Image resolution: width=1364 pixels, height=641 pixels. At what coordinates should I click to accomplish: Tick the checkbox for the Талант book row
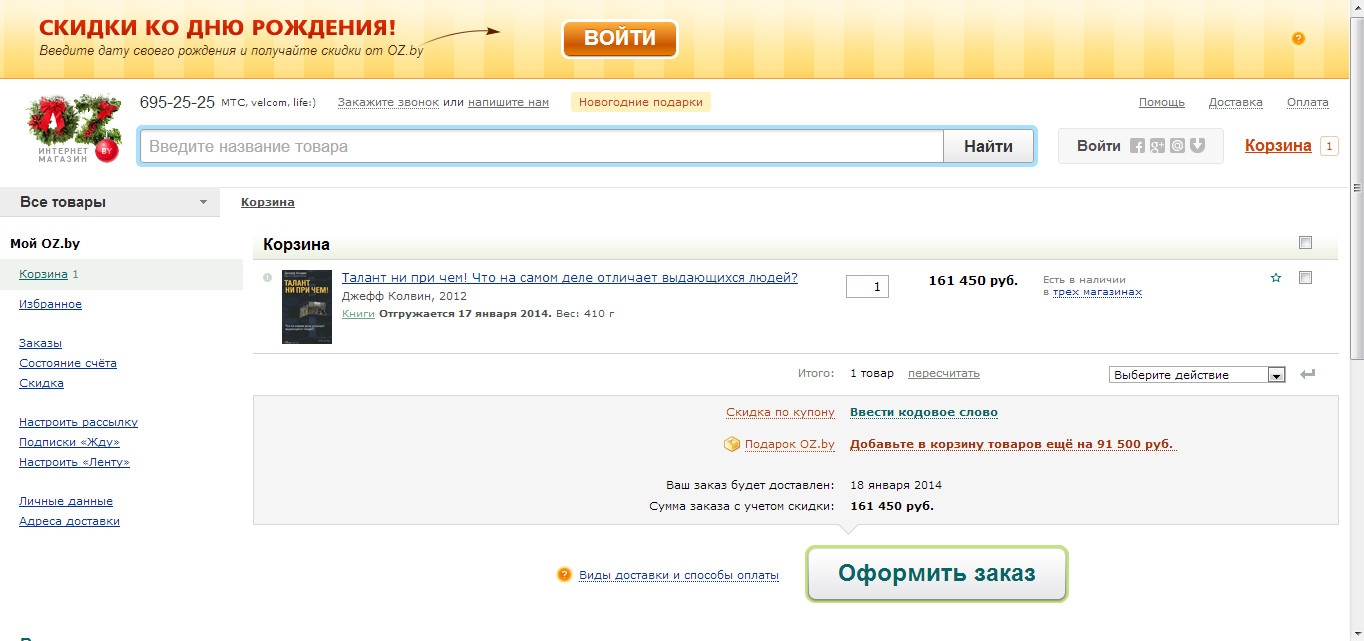[x=1305, y=278]
